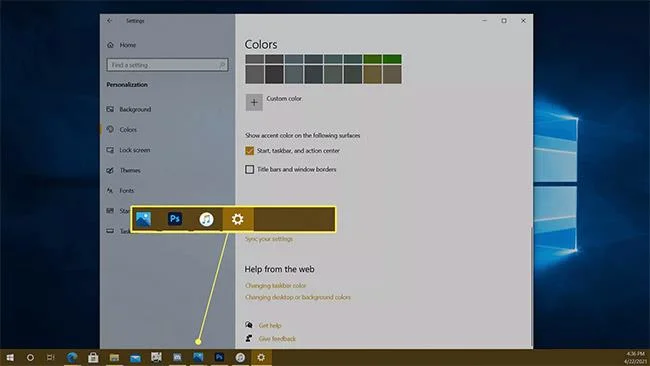Viewport: 650px width, 366px height.
Task: Open the Mail app on taskbar
Action: pyautogui.click(x=135, y=358)
